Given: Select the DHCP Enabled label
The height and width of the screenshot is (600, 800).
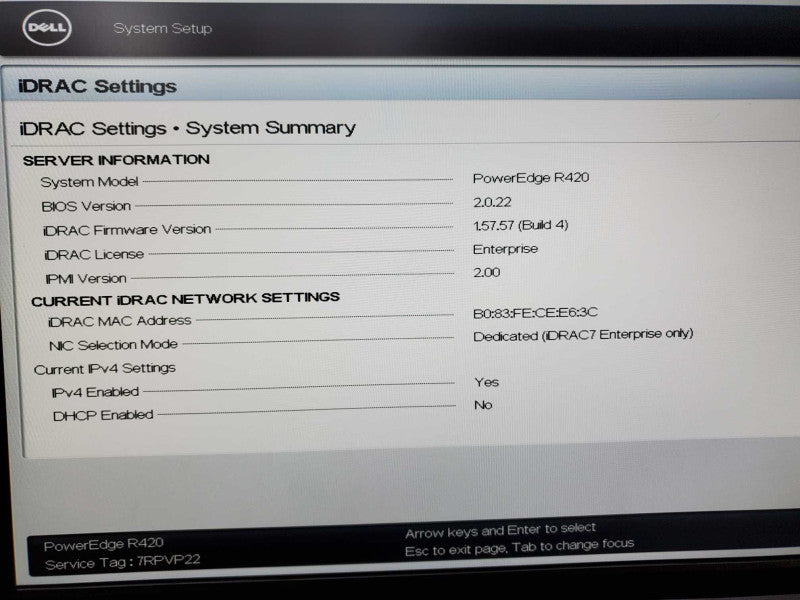Looking at the screenshot, I should 103,415.
